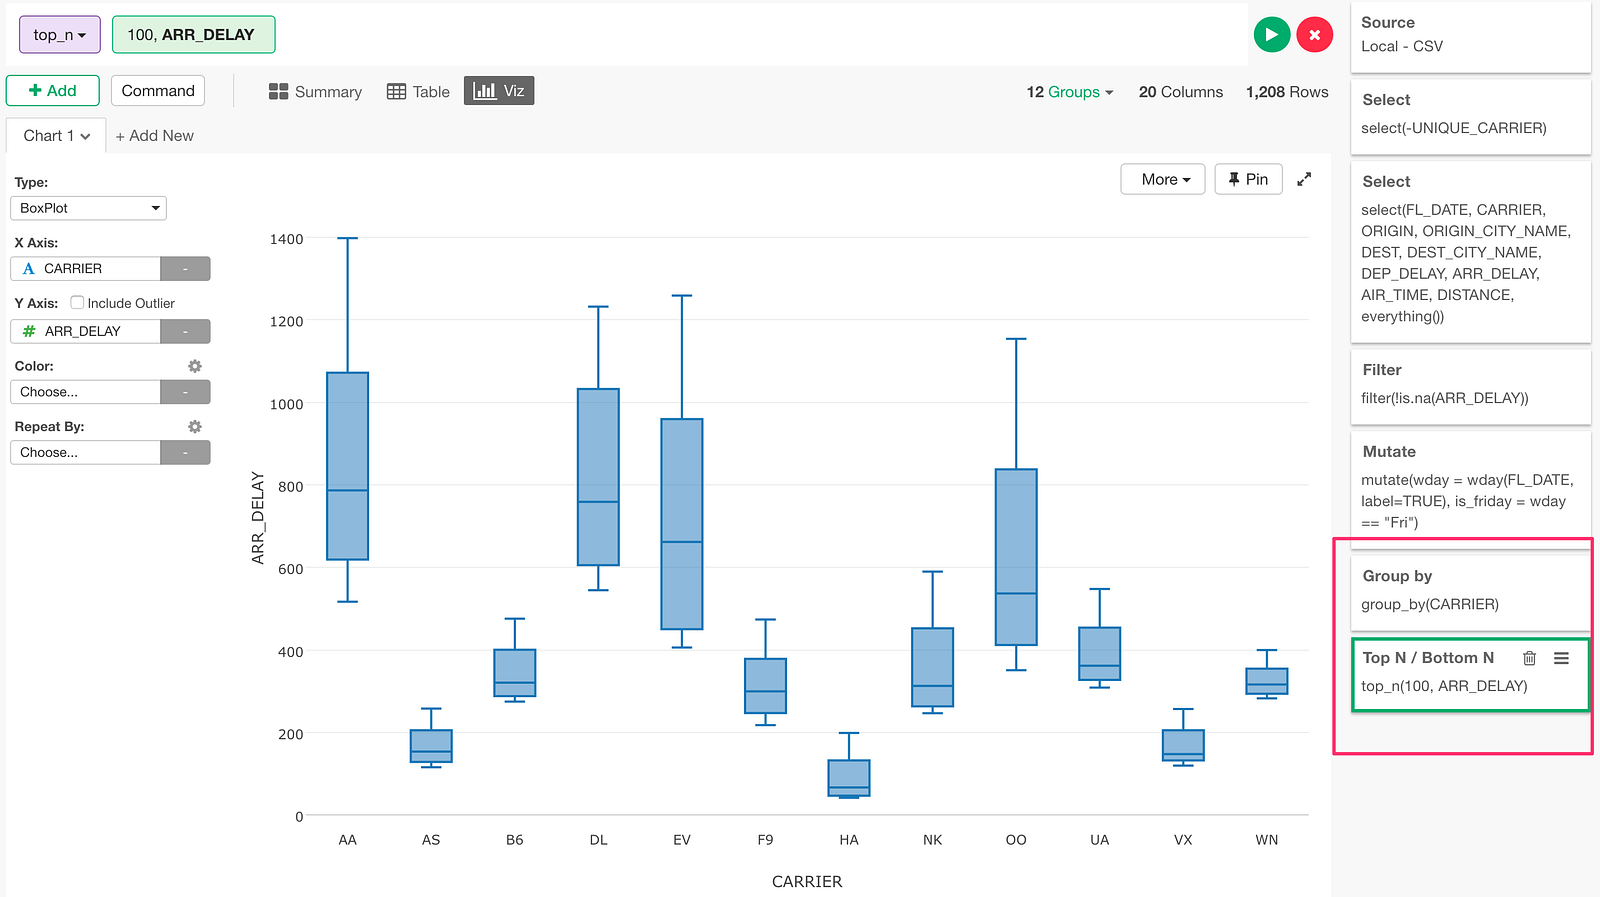The image size is (1600, 897).
Task: Click the OO box in the boxplot
Action: point(1016,557)
